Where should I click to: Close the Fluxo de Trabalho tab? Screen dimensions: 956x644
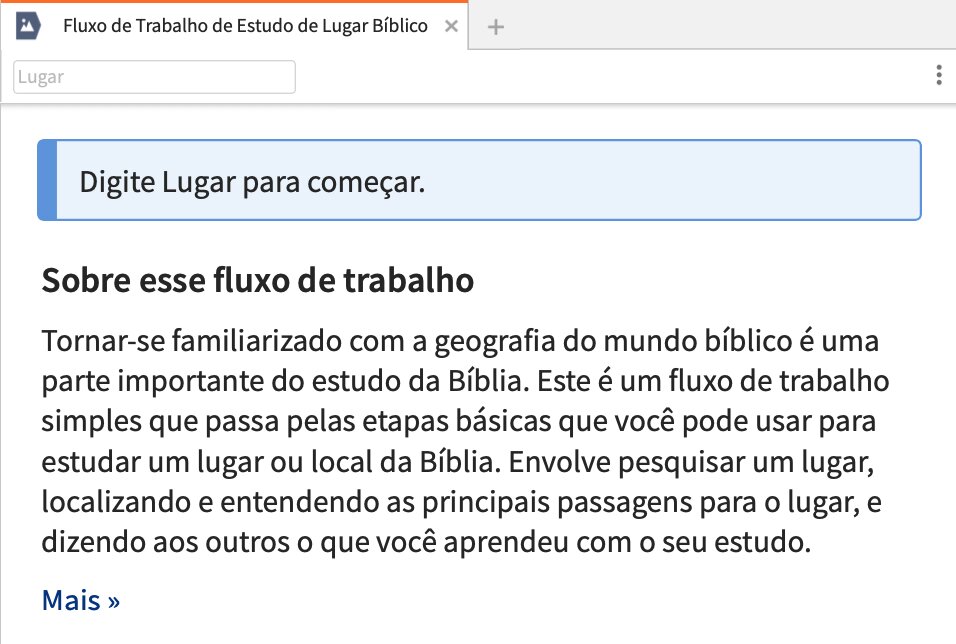tap(451, 26)
